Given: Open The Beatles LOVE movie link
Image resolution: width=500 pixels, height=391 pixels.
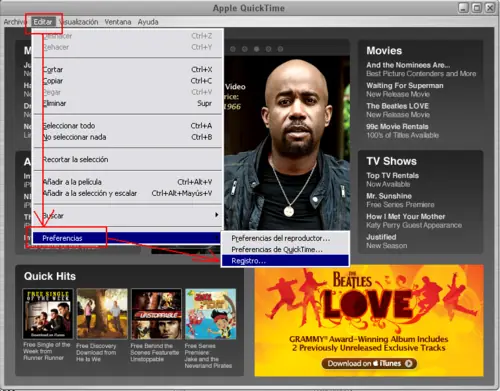Looking at the screenshot, I should [x=397, y=106].
